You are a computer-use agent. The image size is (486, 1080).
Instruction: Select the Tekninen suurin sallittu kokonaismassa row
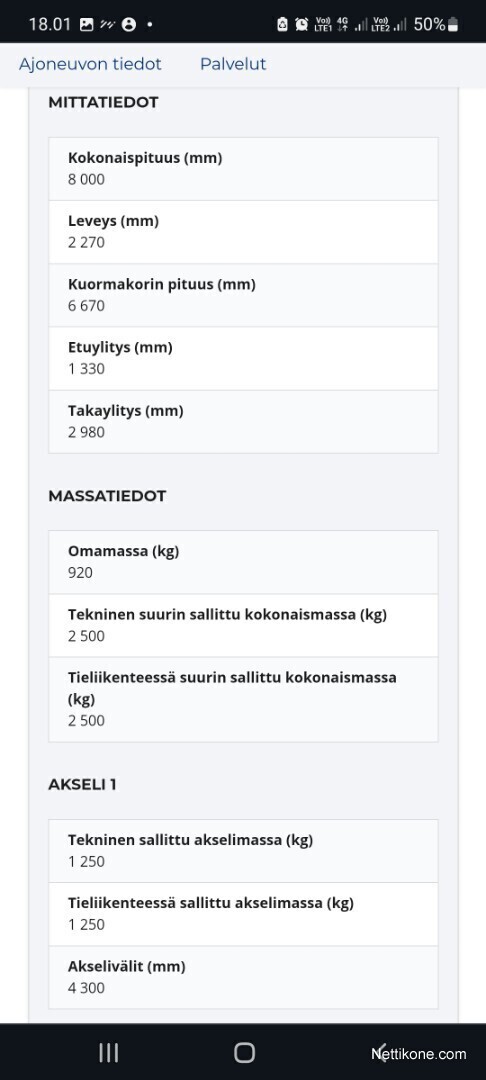click(243, 625)
